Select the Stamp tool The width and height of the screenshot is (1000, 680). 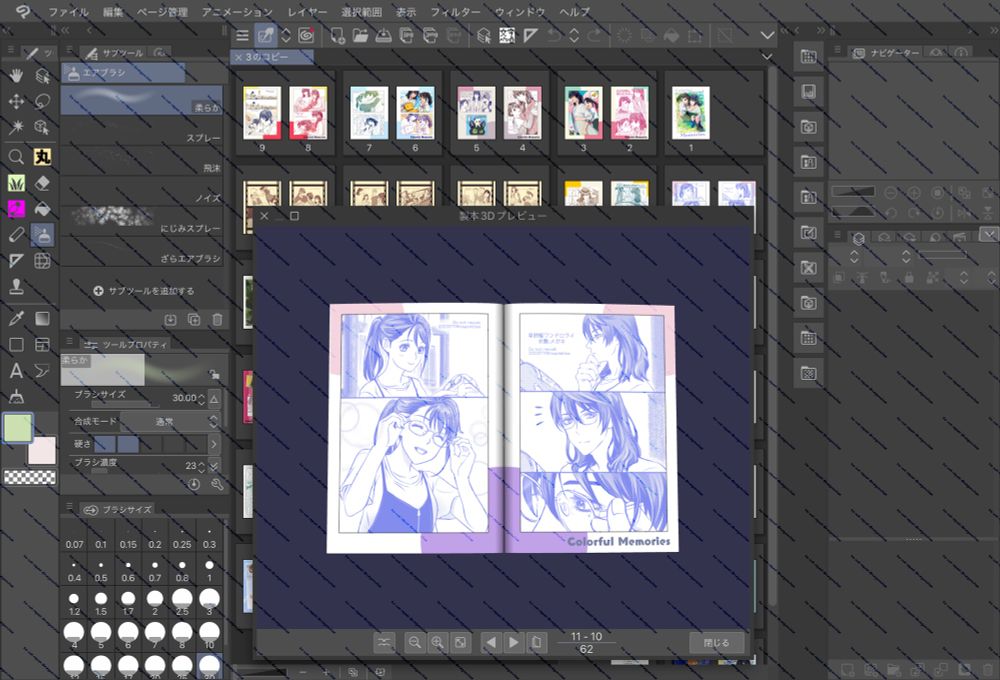coord(16,286)
